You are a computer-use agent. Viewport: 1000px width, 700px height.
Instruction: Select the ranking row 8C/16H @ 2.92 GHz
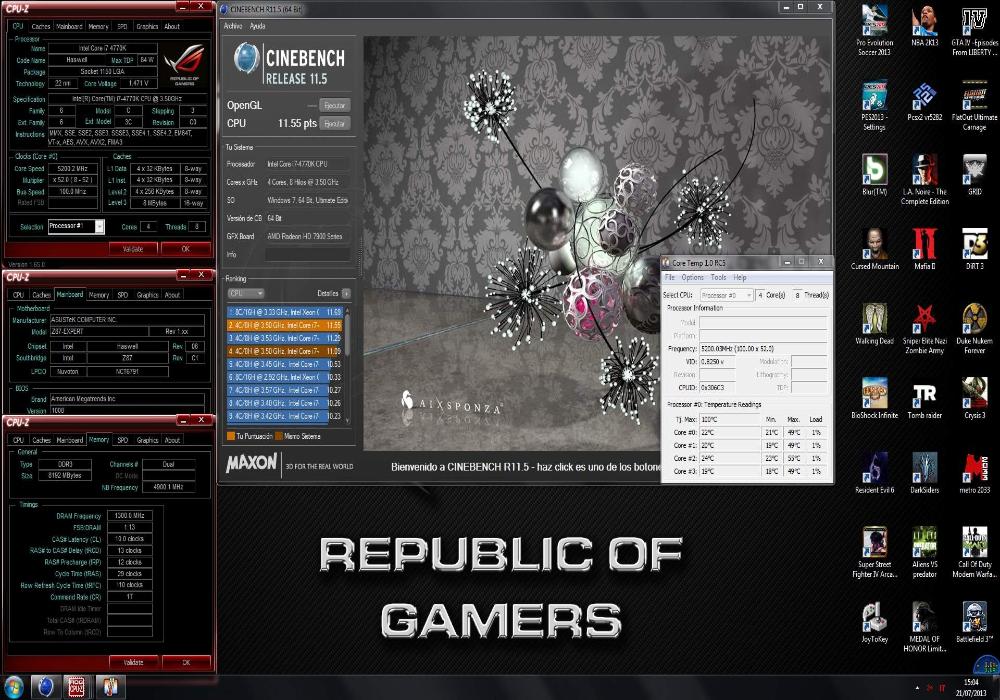tap(284, 377)
